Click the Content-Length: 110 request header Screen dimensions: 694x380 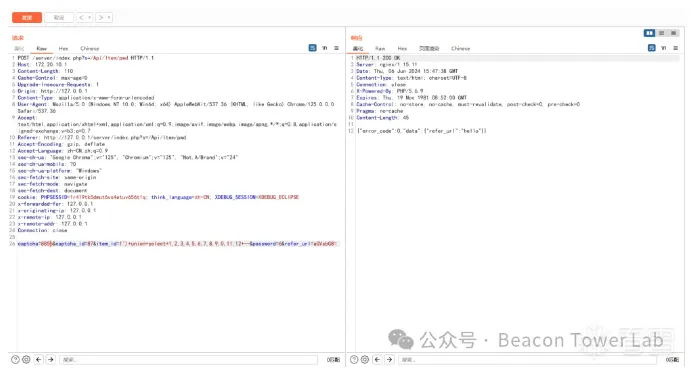45,71
